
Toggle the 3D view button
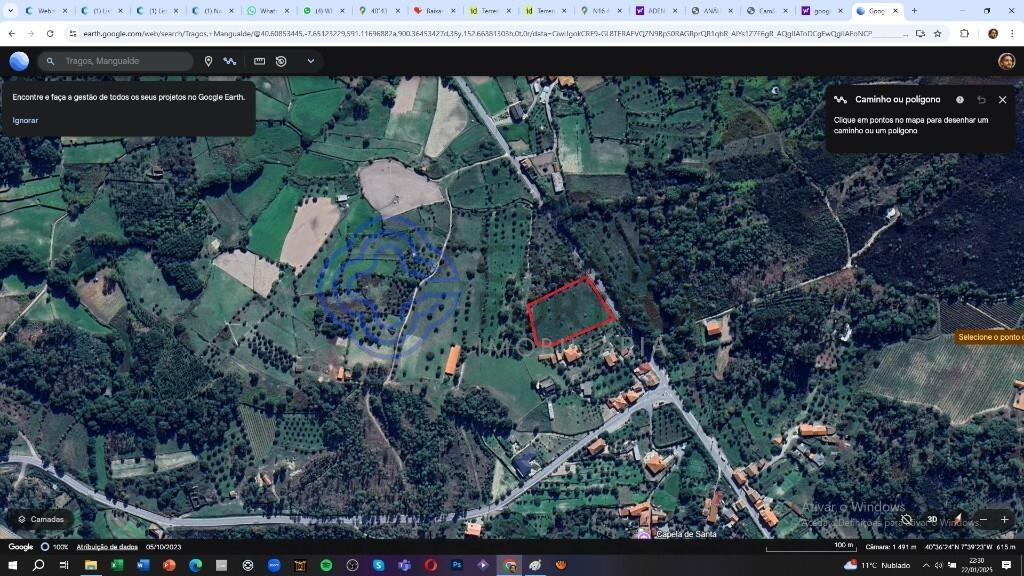[932, 519]
